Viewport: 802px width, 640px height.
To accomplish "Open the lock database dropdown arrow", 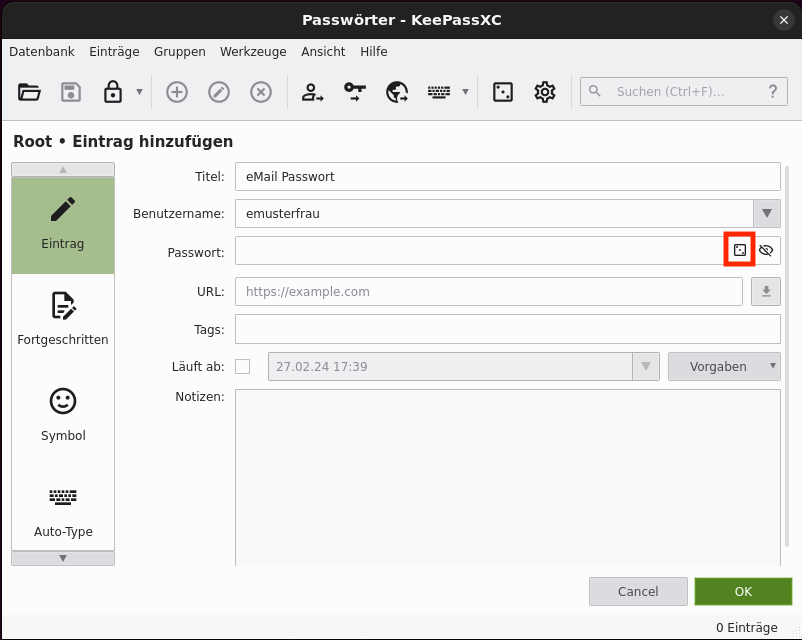I will pos(139,92).
